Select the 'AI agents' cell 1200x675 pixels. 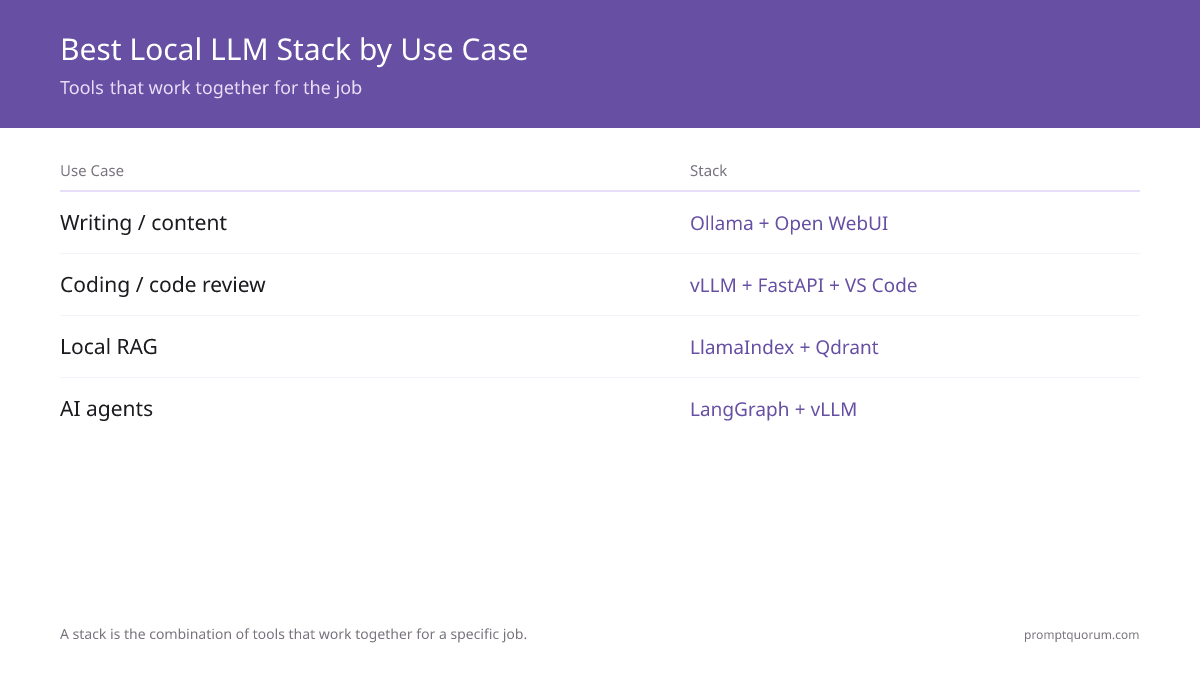106,409
